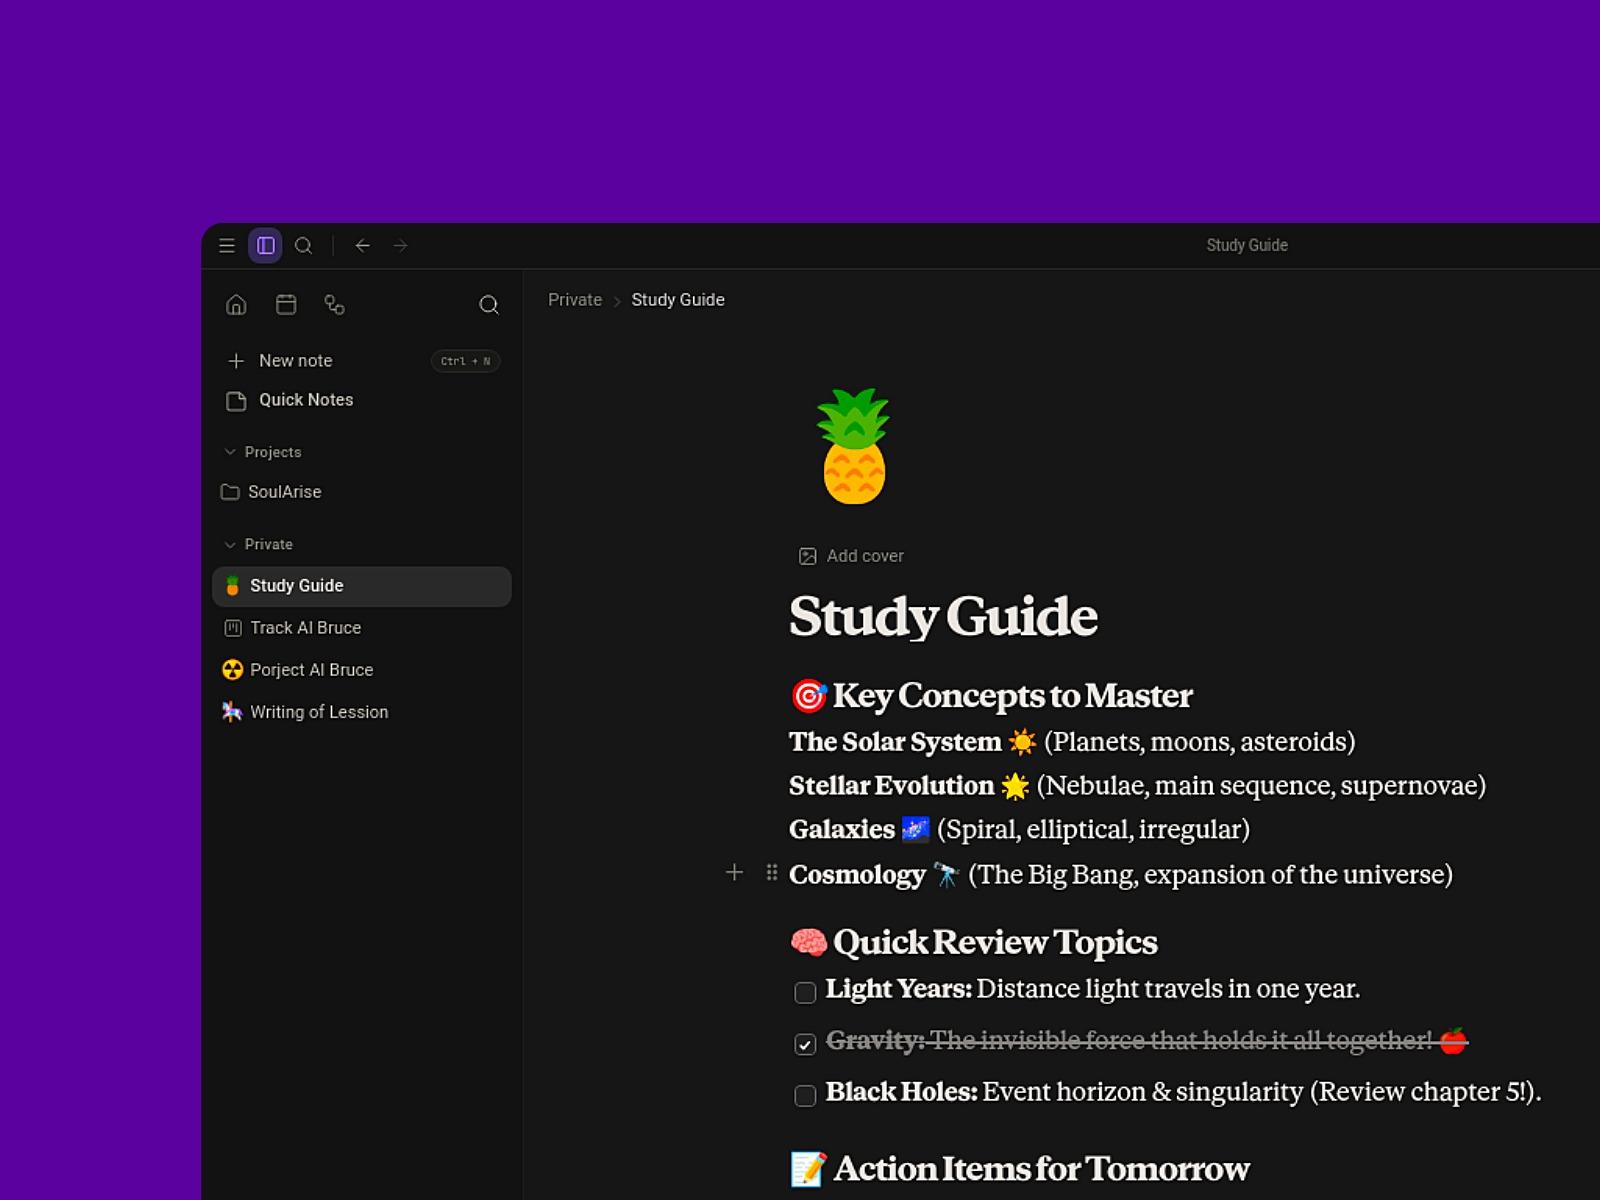Click the Study Guide breadcrumb

(678, 300)
